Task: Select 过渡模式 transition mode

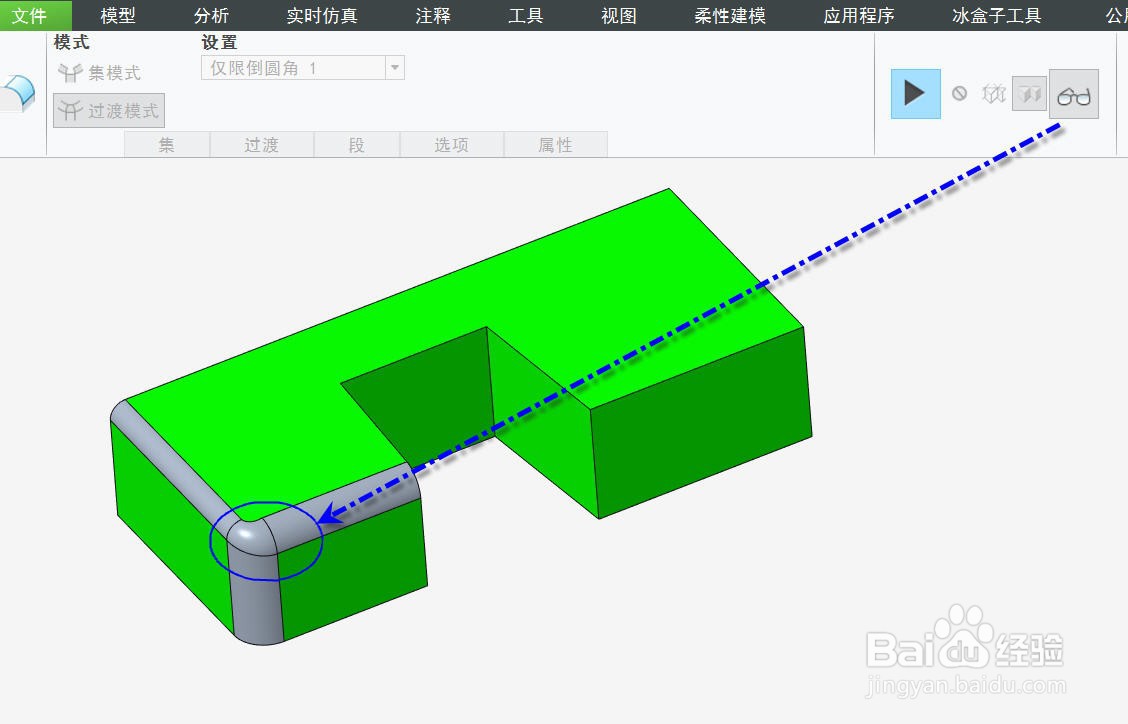Action: (x=109, y=110)
